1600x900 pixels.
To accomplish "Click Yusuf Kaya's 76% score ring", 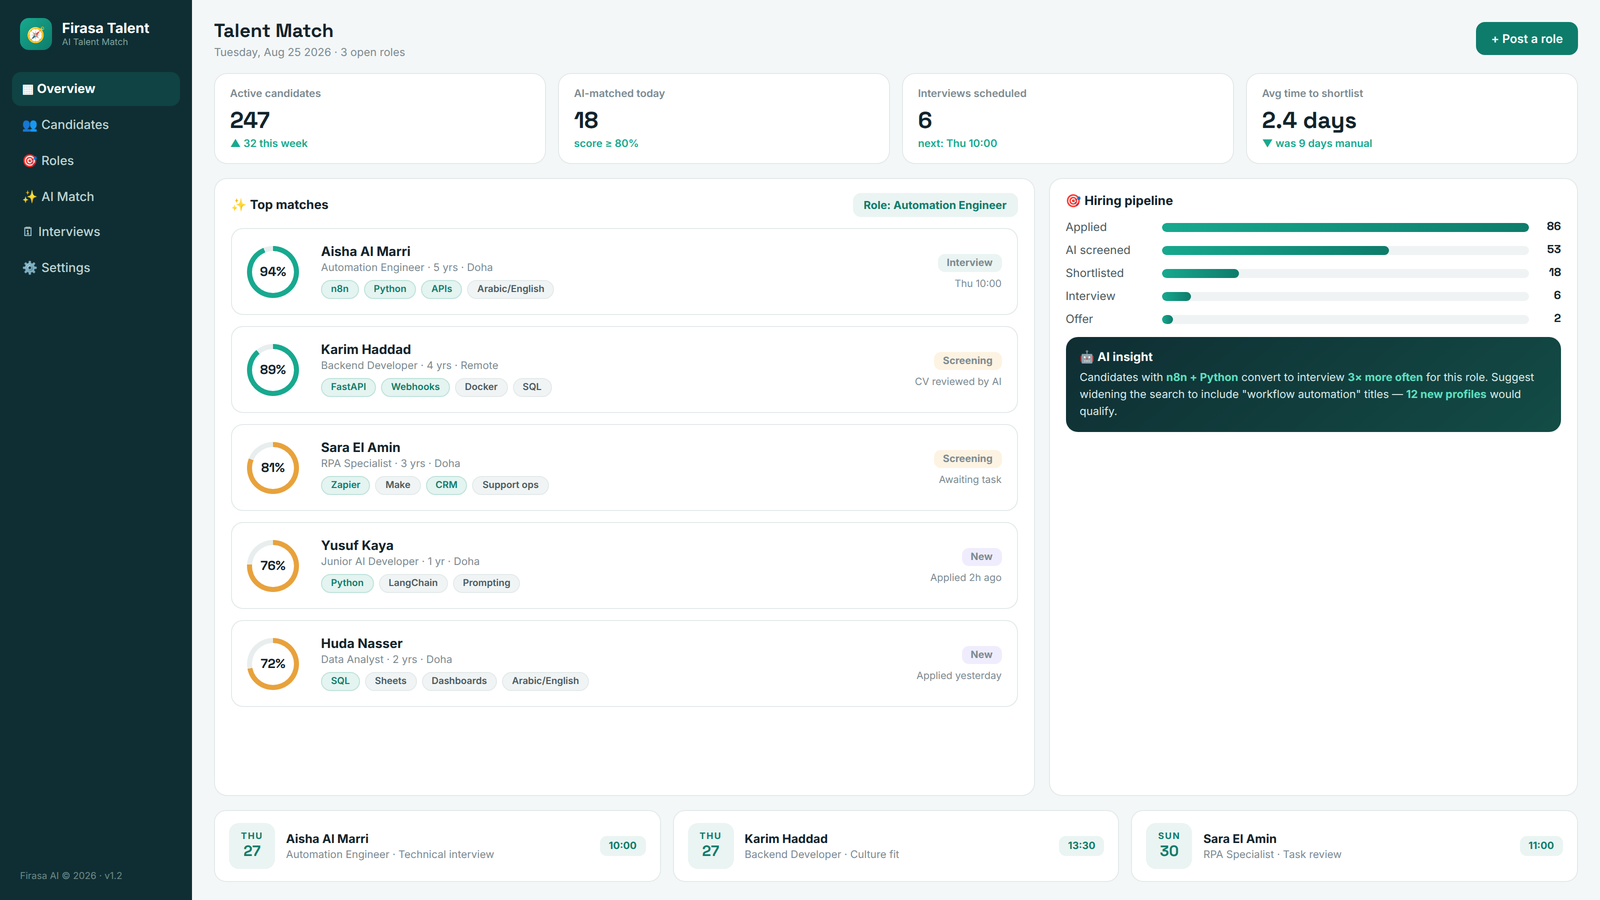I will [273, 566].
